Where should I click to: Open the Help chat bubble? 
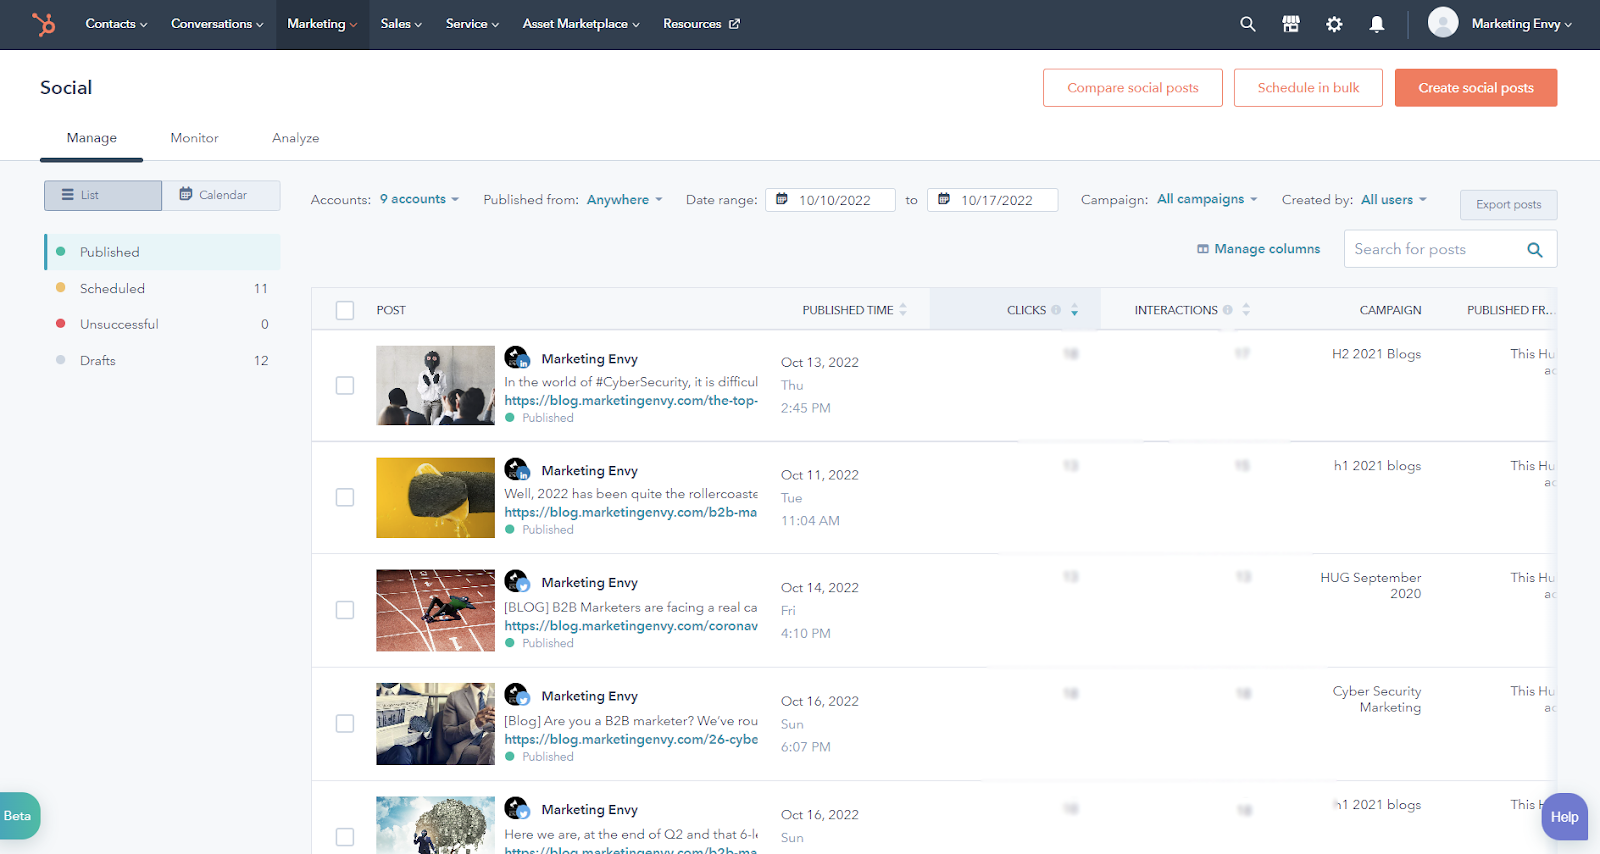click(x=1564, y=817)
